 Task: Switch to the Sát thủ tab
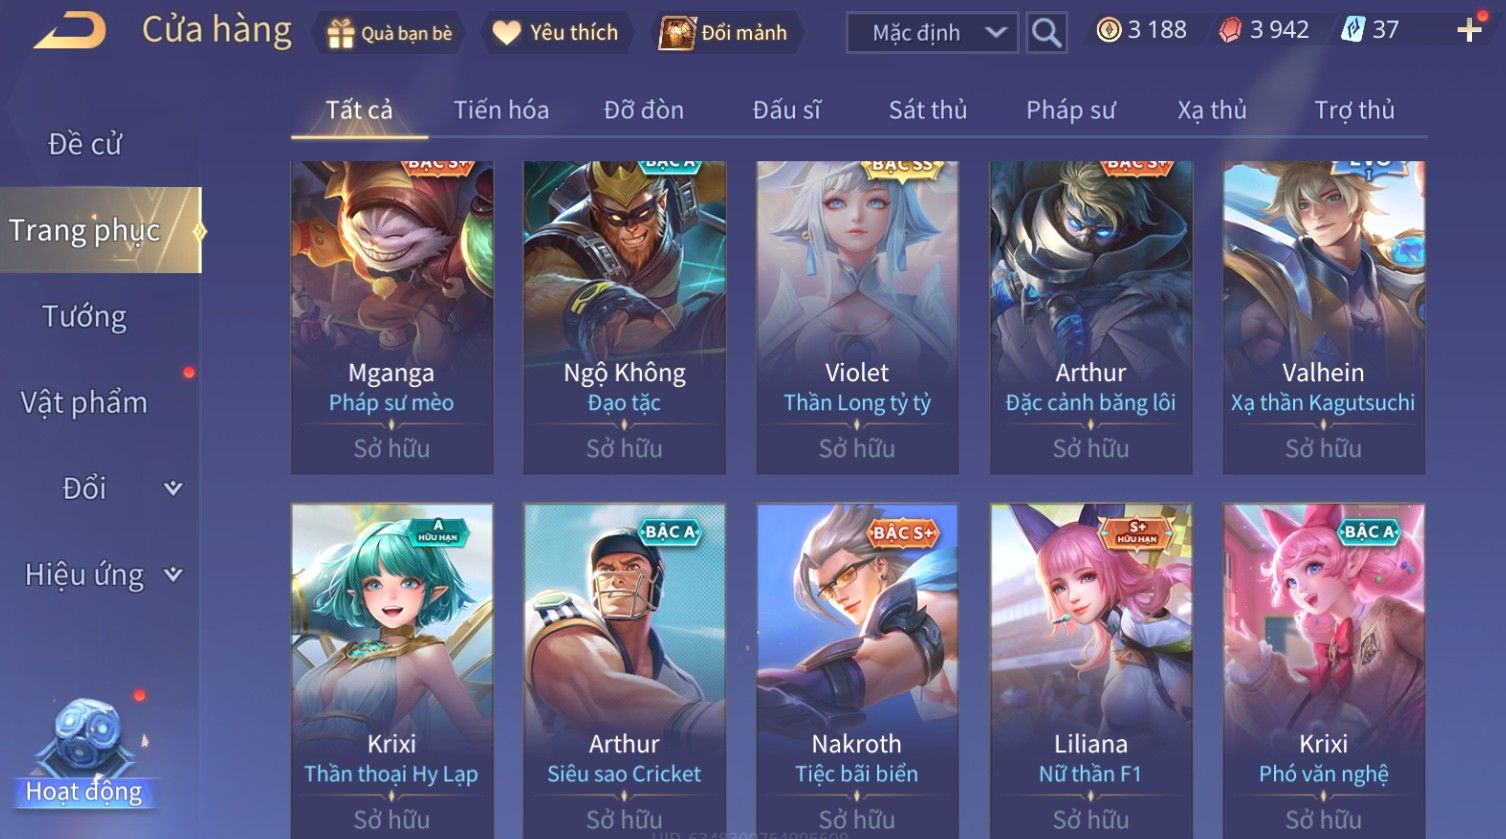928,110
